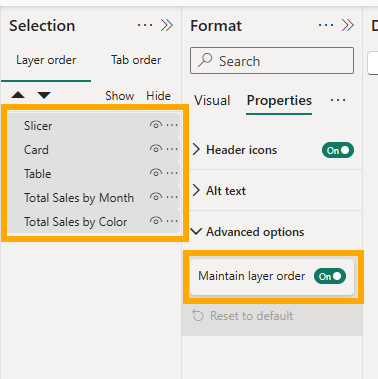Move layer down with the down arrow

pos(44,95)
